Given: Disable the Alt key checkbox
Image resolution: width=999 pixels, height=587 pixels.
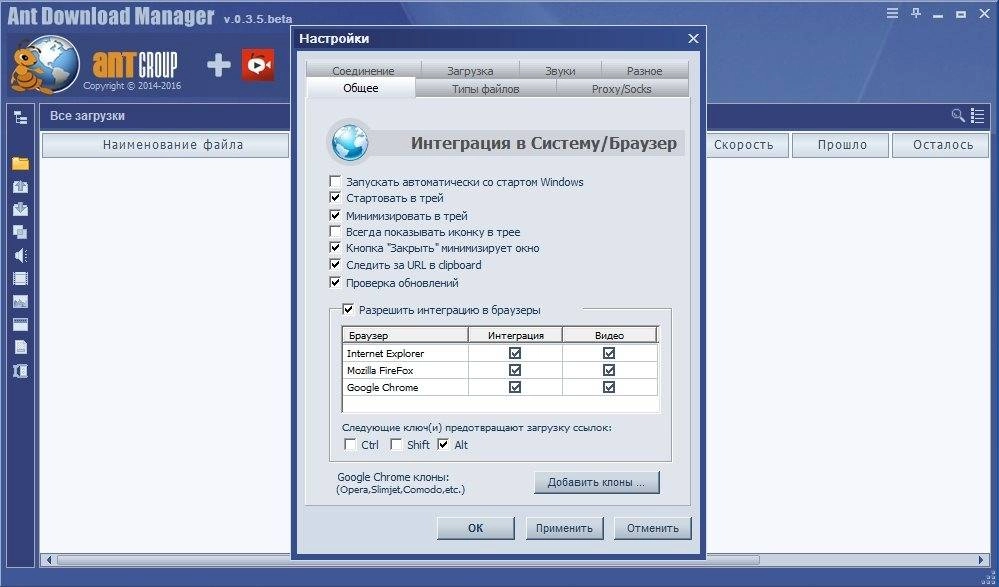Looking at the screenshot, I should 443,445.
